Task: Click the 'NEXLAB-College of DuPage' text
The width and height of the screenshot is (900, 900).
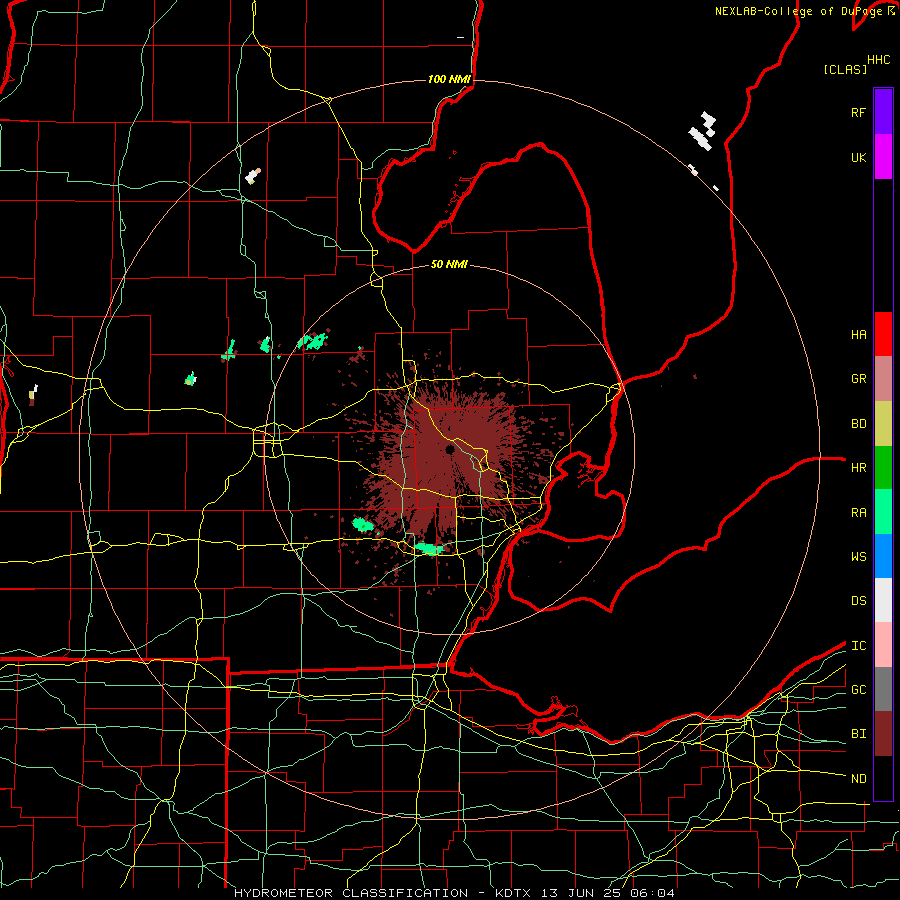Action: [x=800, y=11]
